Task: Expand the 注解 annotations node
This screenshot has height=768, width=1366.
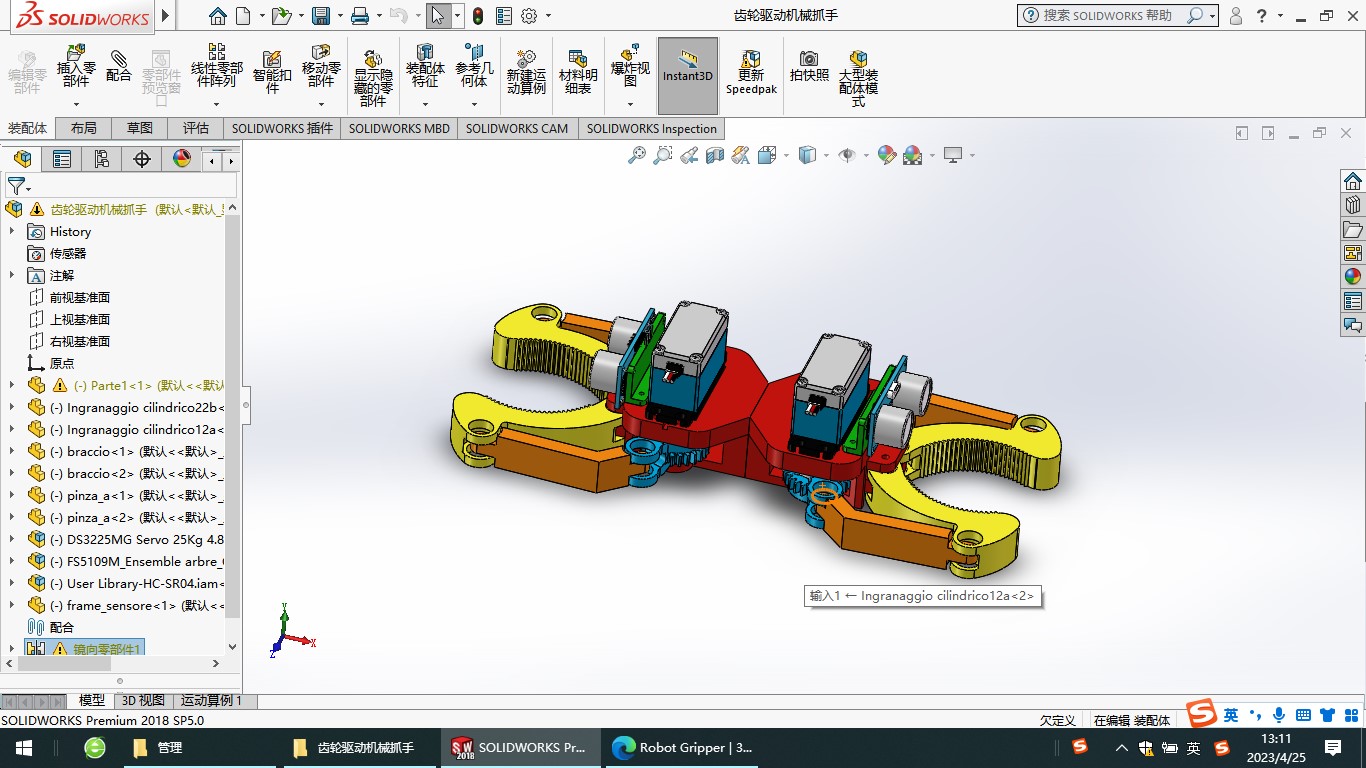Action: click(12, 275)
